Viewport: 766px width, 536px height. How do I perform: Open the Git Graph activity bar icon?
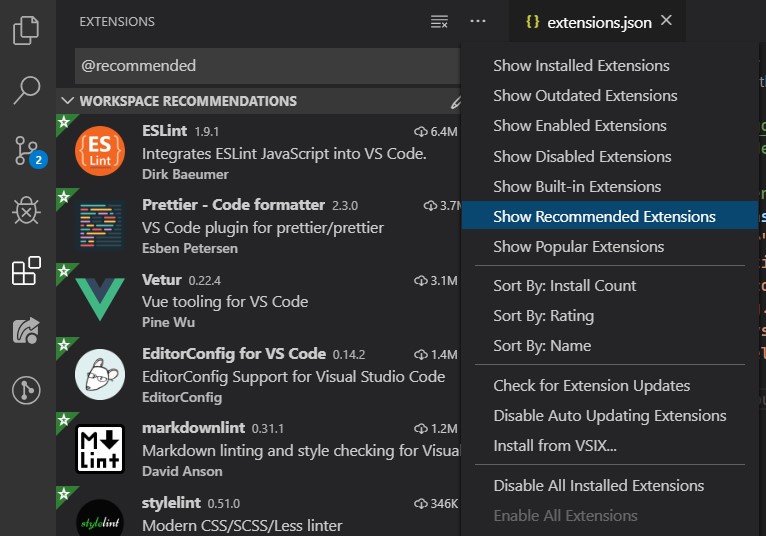pyautogui.click(x=26, y=390)
